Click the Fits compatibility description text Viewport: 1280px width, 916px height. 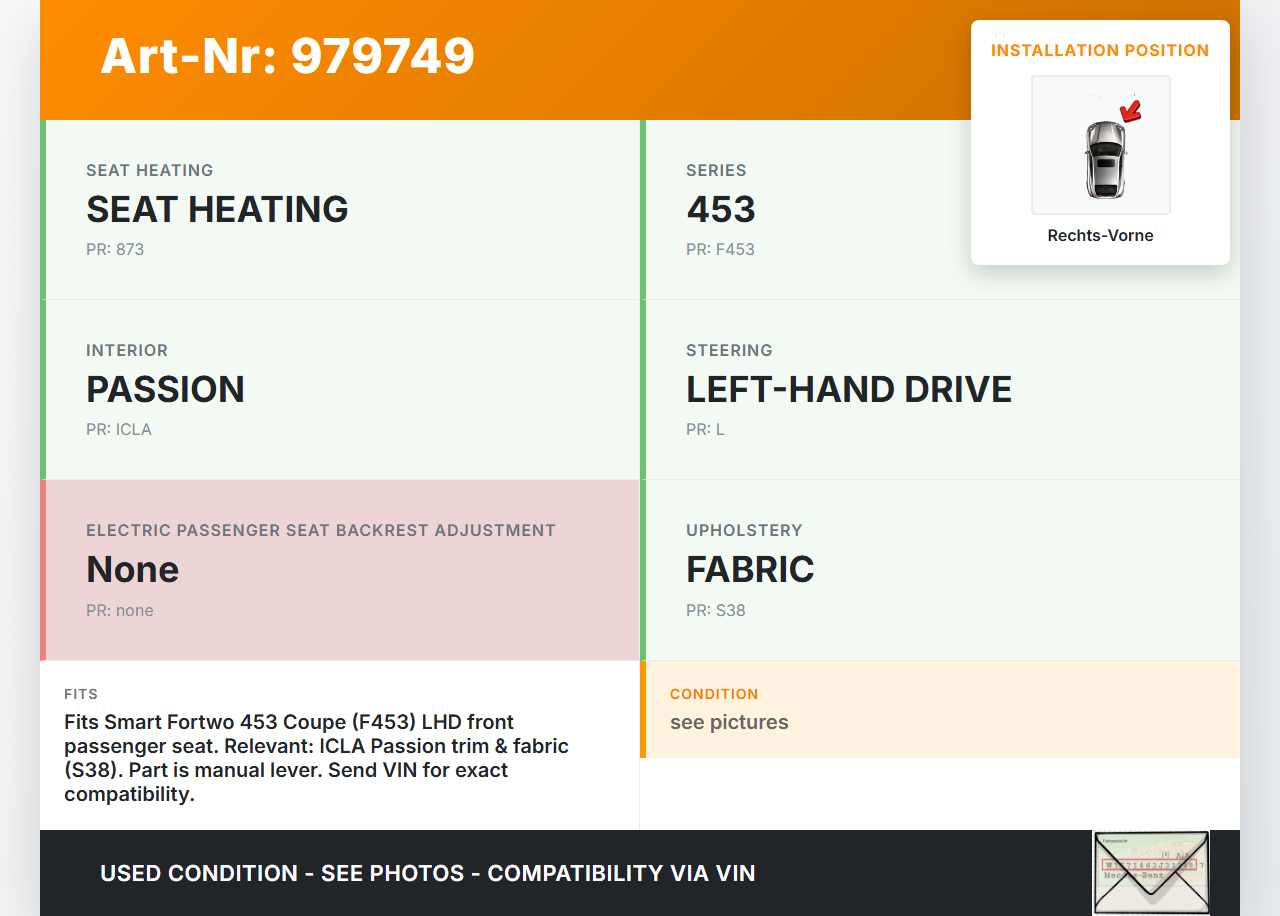click(x=316, y=758)
